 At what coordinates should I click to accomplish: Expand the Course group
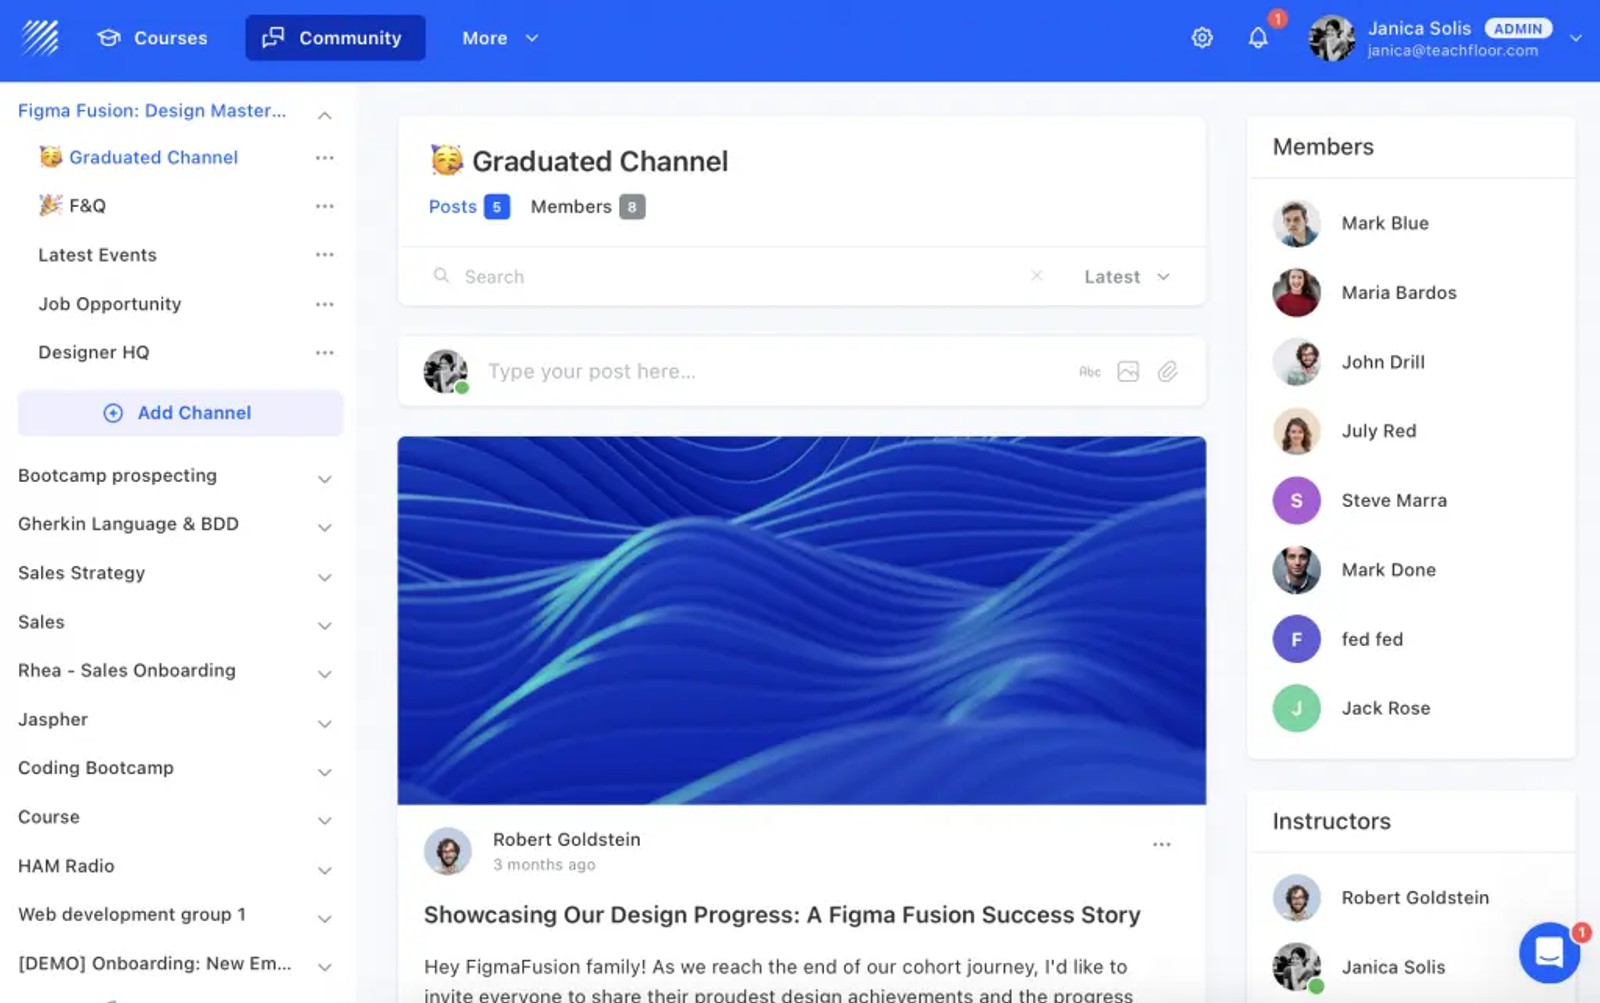click(324, 821)
